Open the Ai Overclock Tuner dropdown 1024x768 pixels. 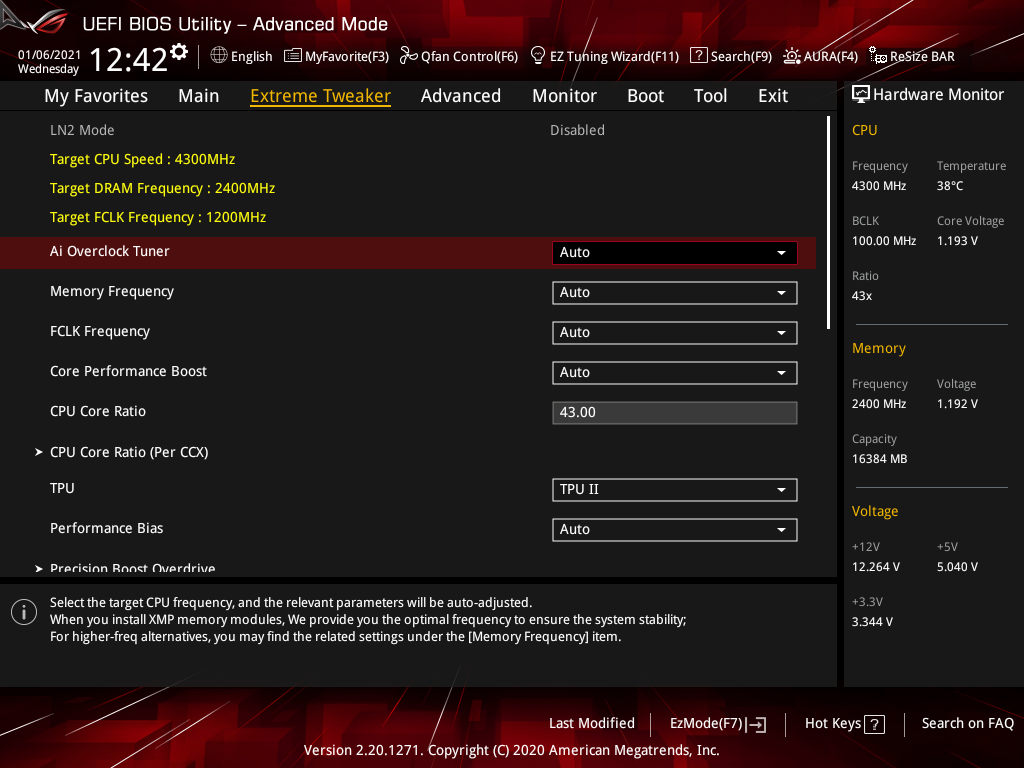(675, 253)
